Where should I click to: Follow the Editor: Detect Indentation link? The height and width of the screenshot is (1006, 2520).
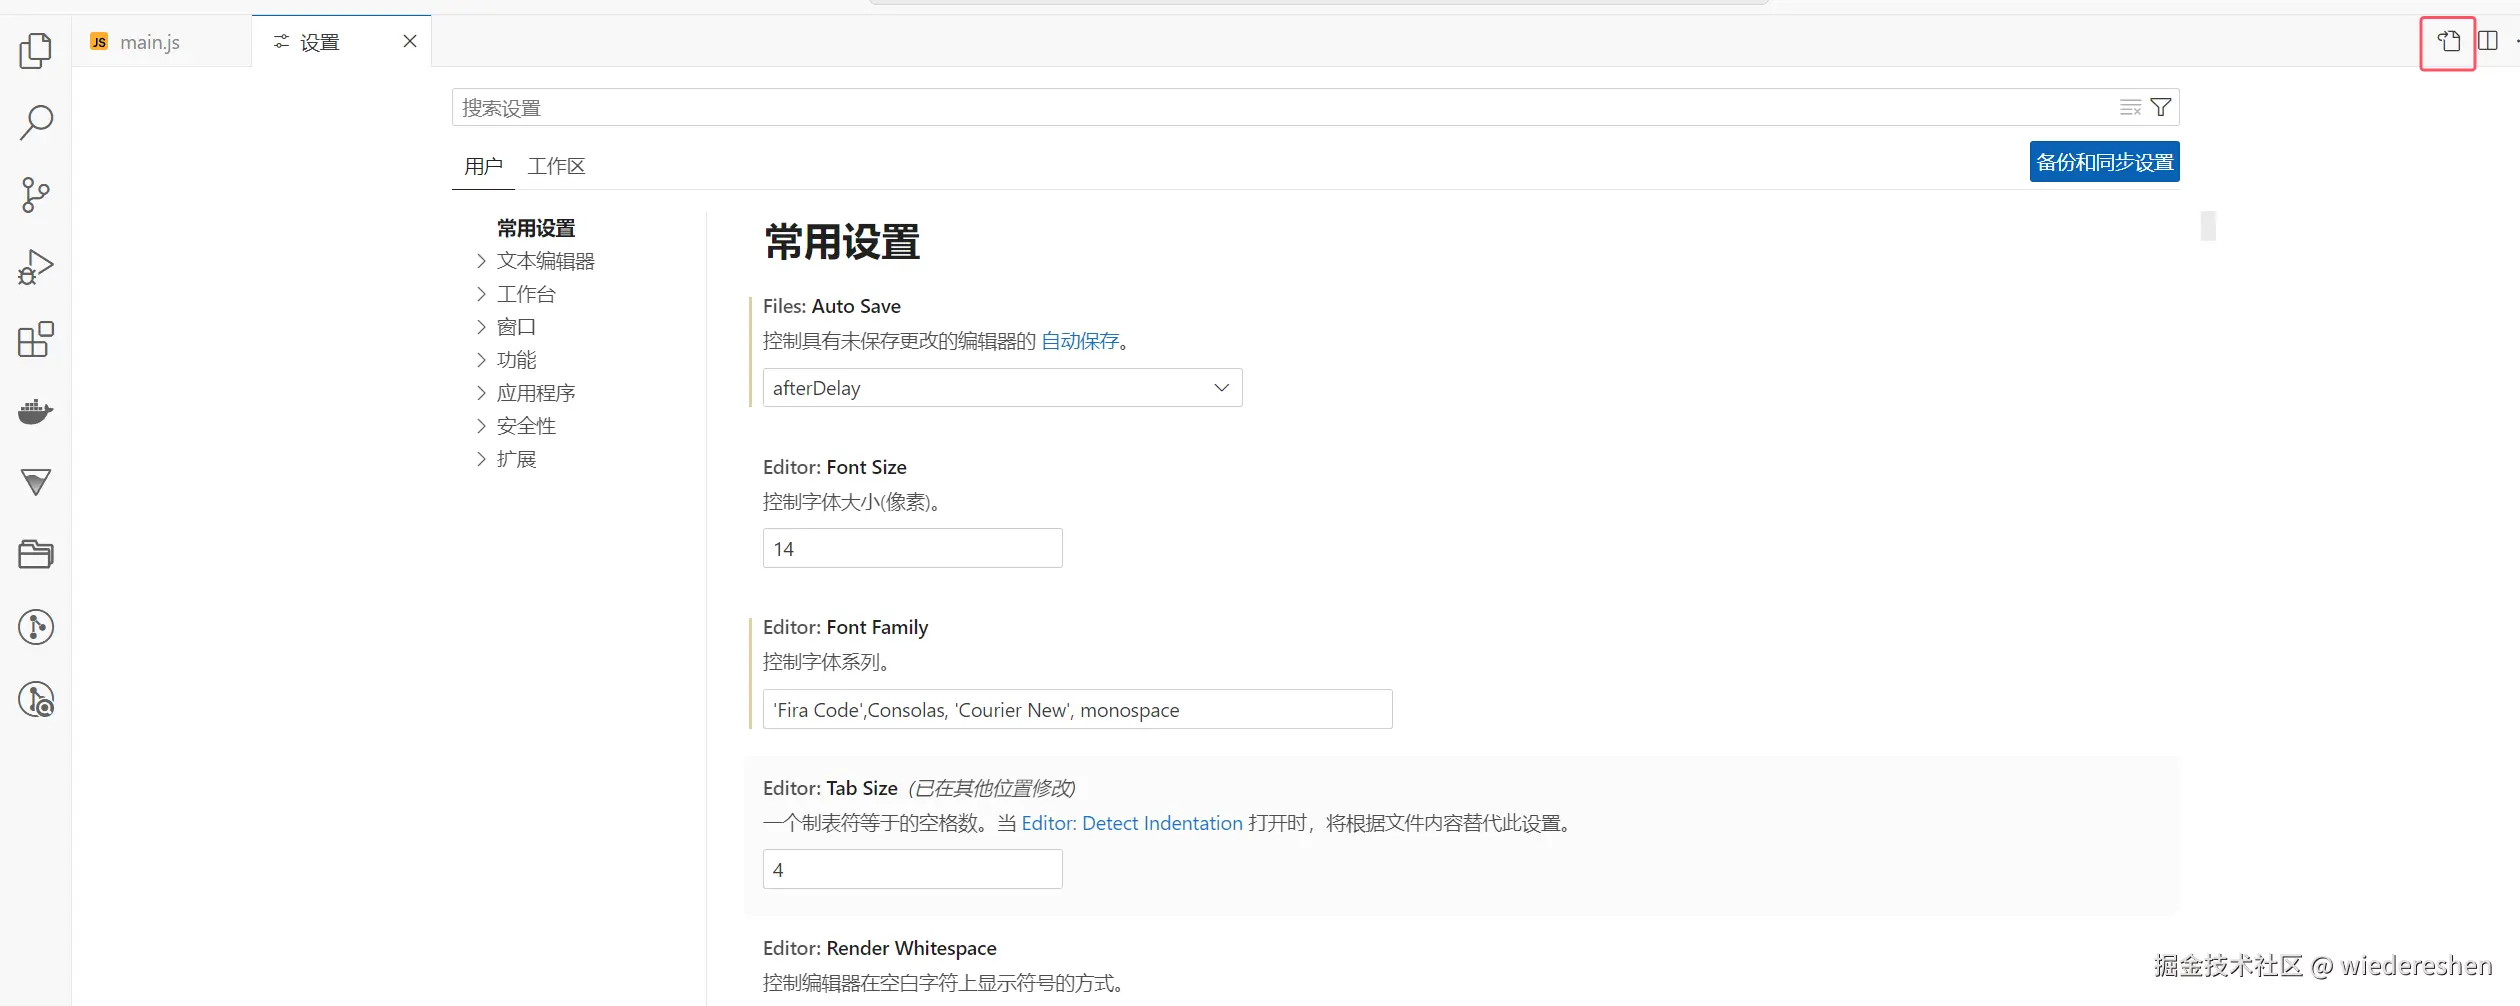coord(1132,823)
